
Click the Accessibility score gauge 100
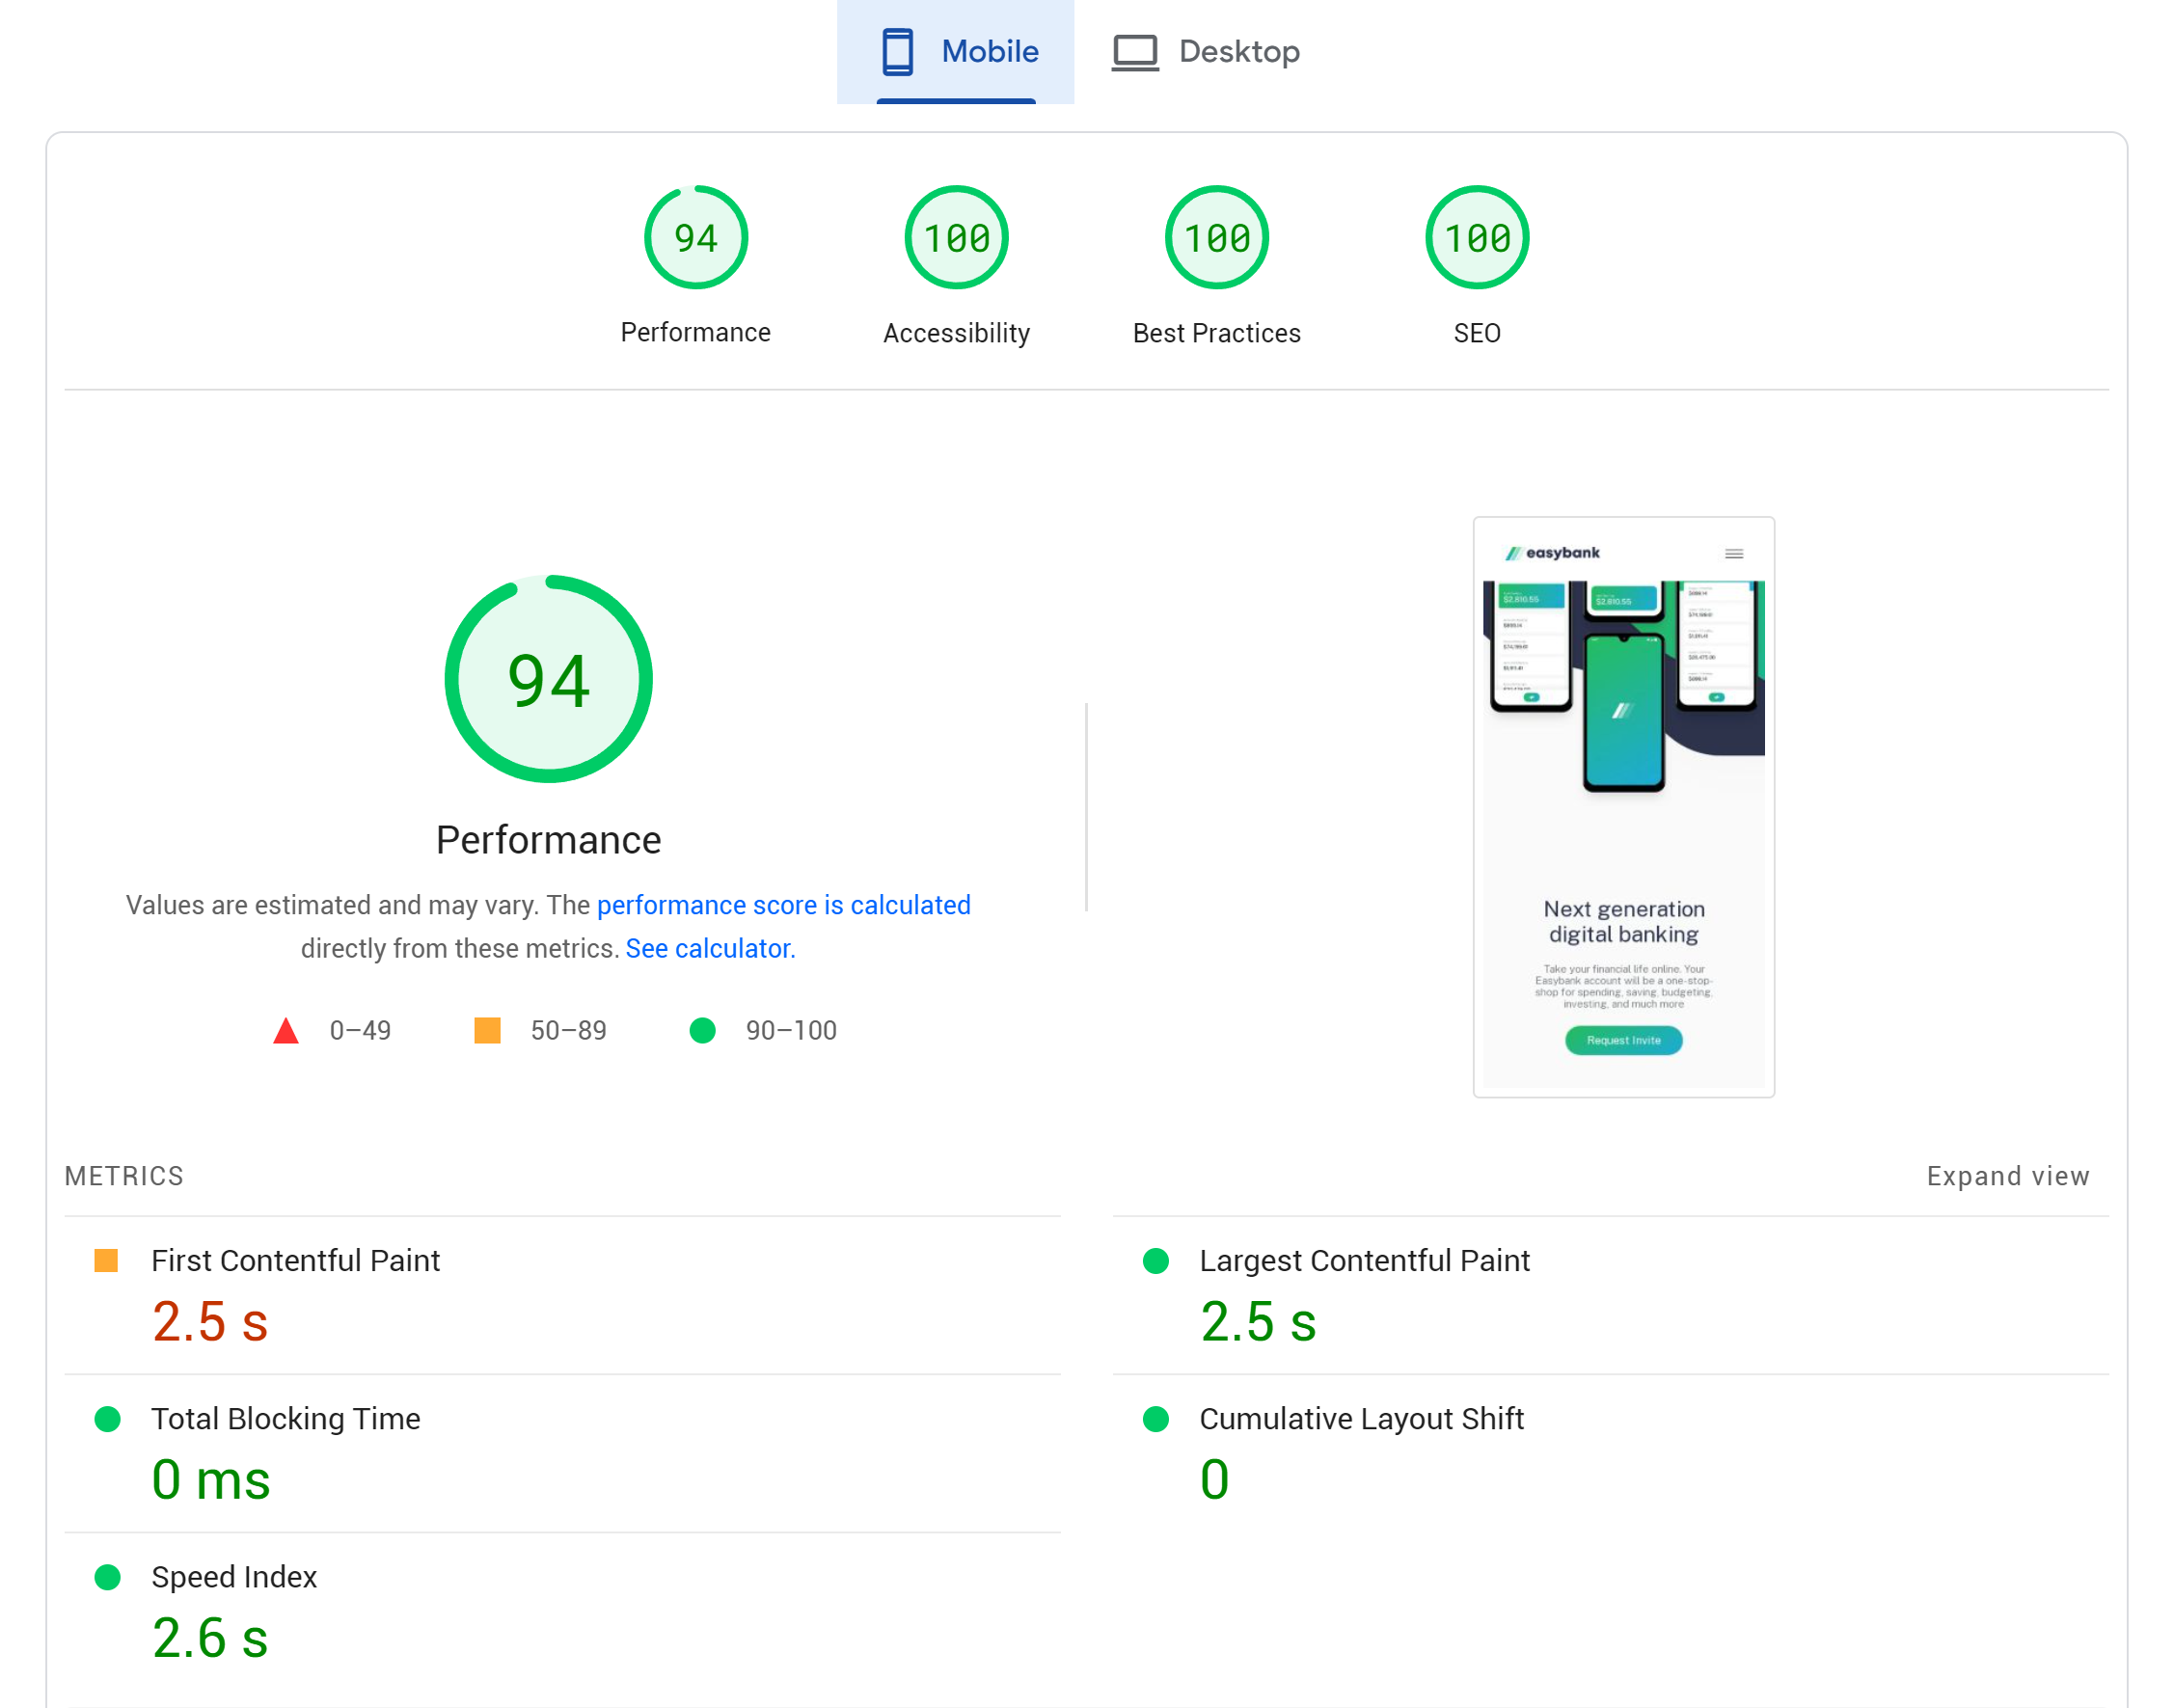point(956,238)
